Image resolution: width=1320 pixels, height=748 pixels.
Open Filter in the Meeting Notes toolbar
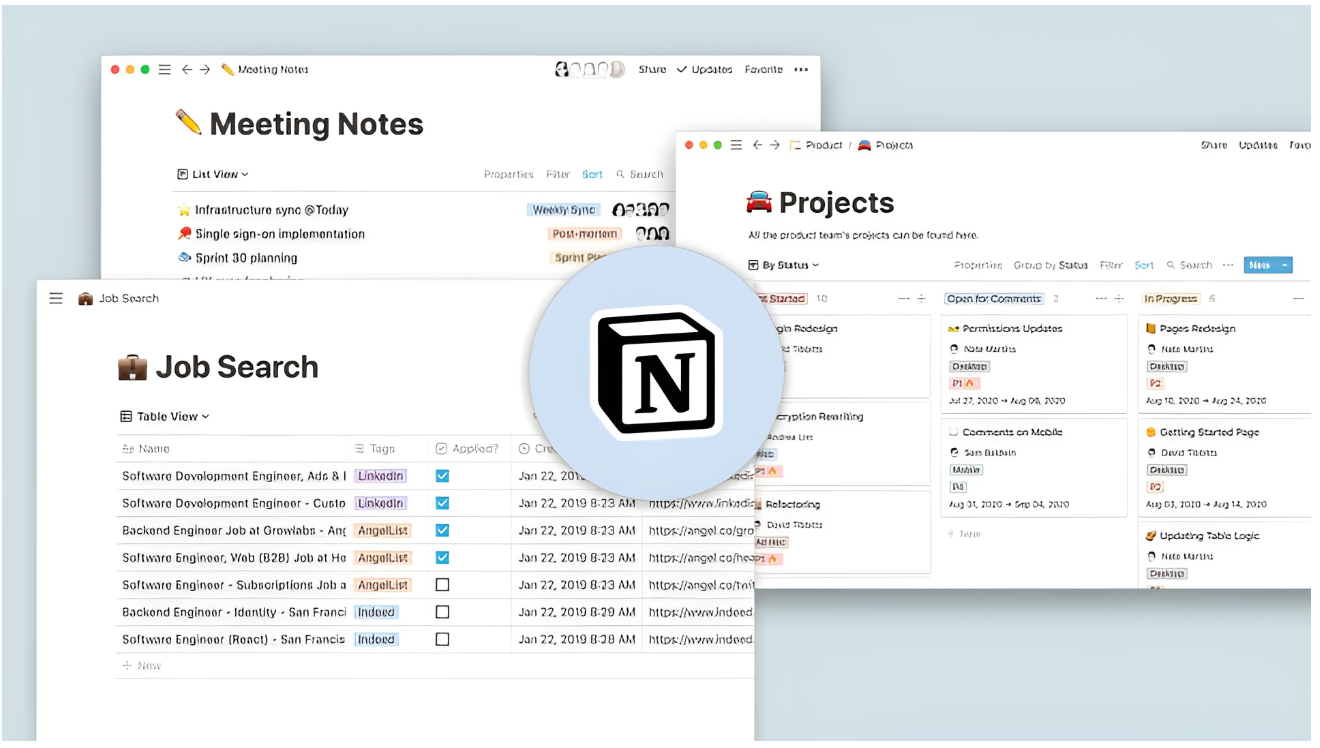click(558, 174)
